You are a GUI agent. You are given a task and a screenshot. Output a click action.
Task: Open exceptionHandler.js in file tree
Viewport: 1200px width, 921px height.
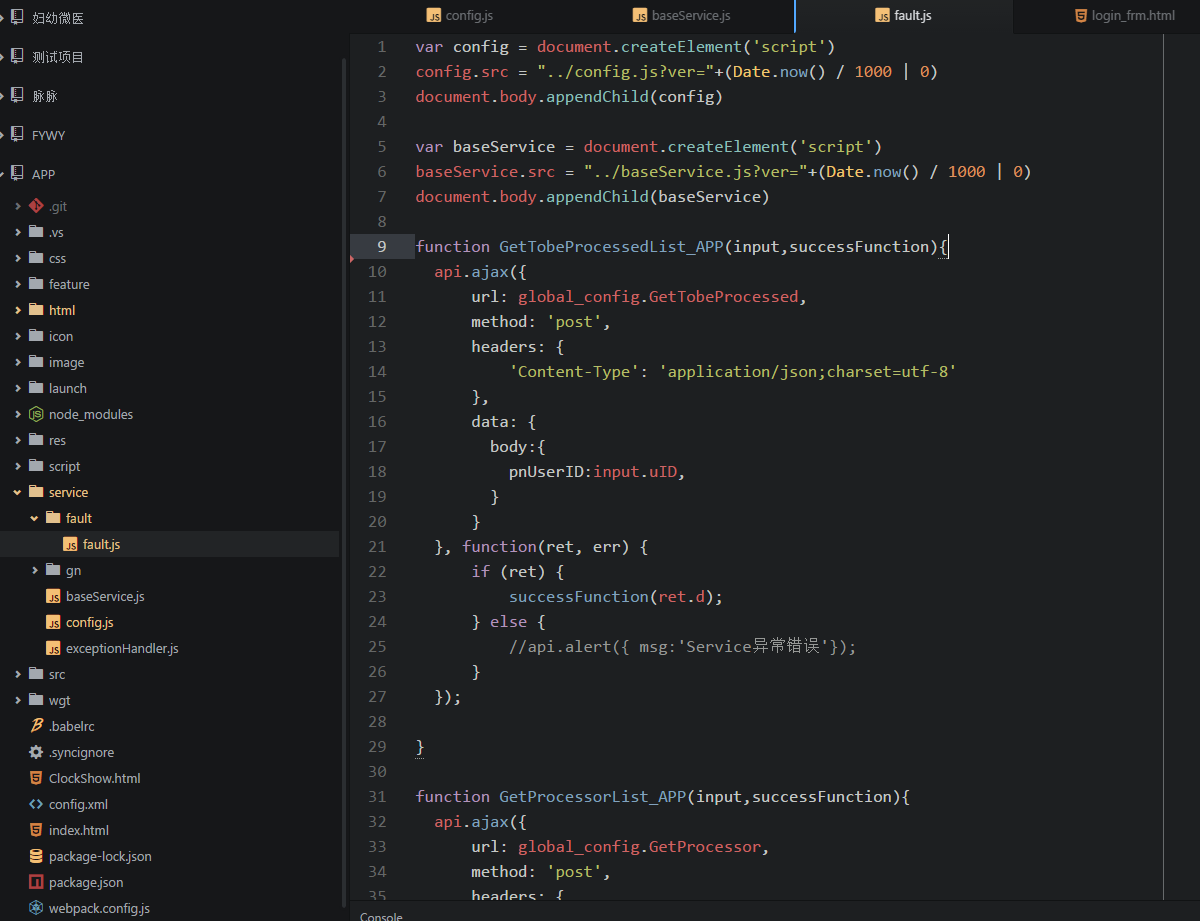pos(122,648)
